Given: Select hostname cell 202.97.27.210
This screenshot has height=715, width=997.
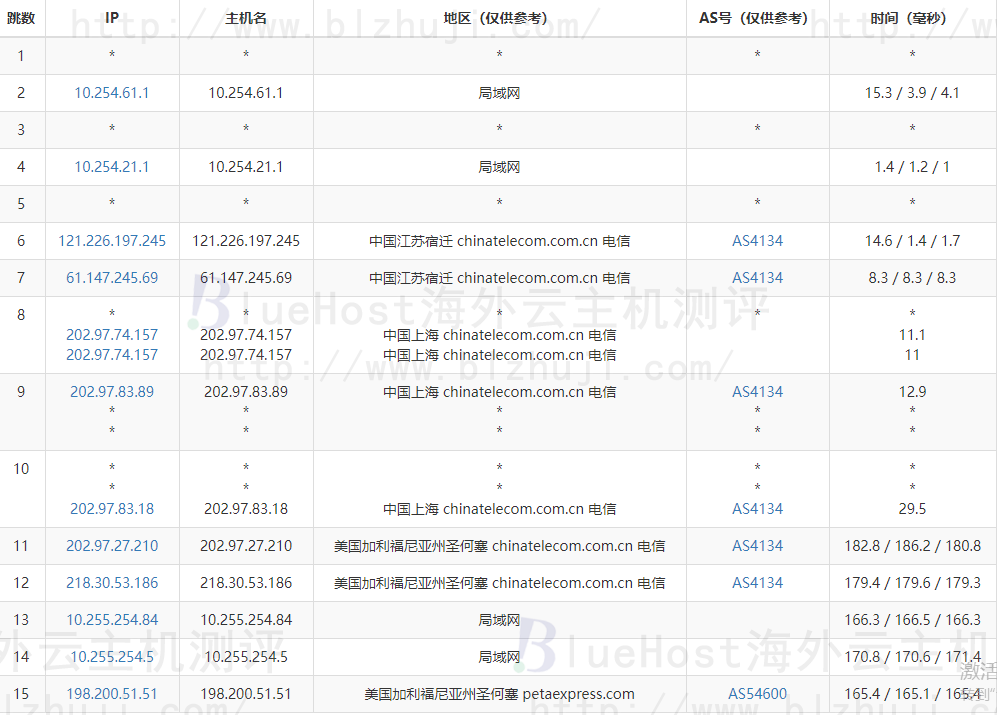Looking at the screenshot, I should pyautogui.click(x=246, y=545).
